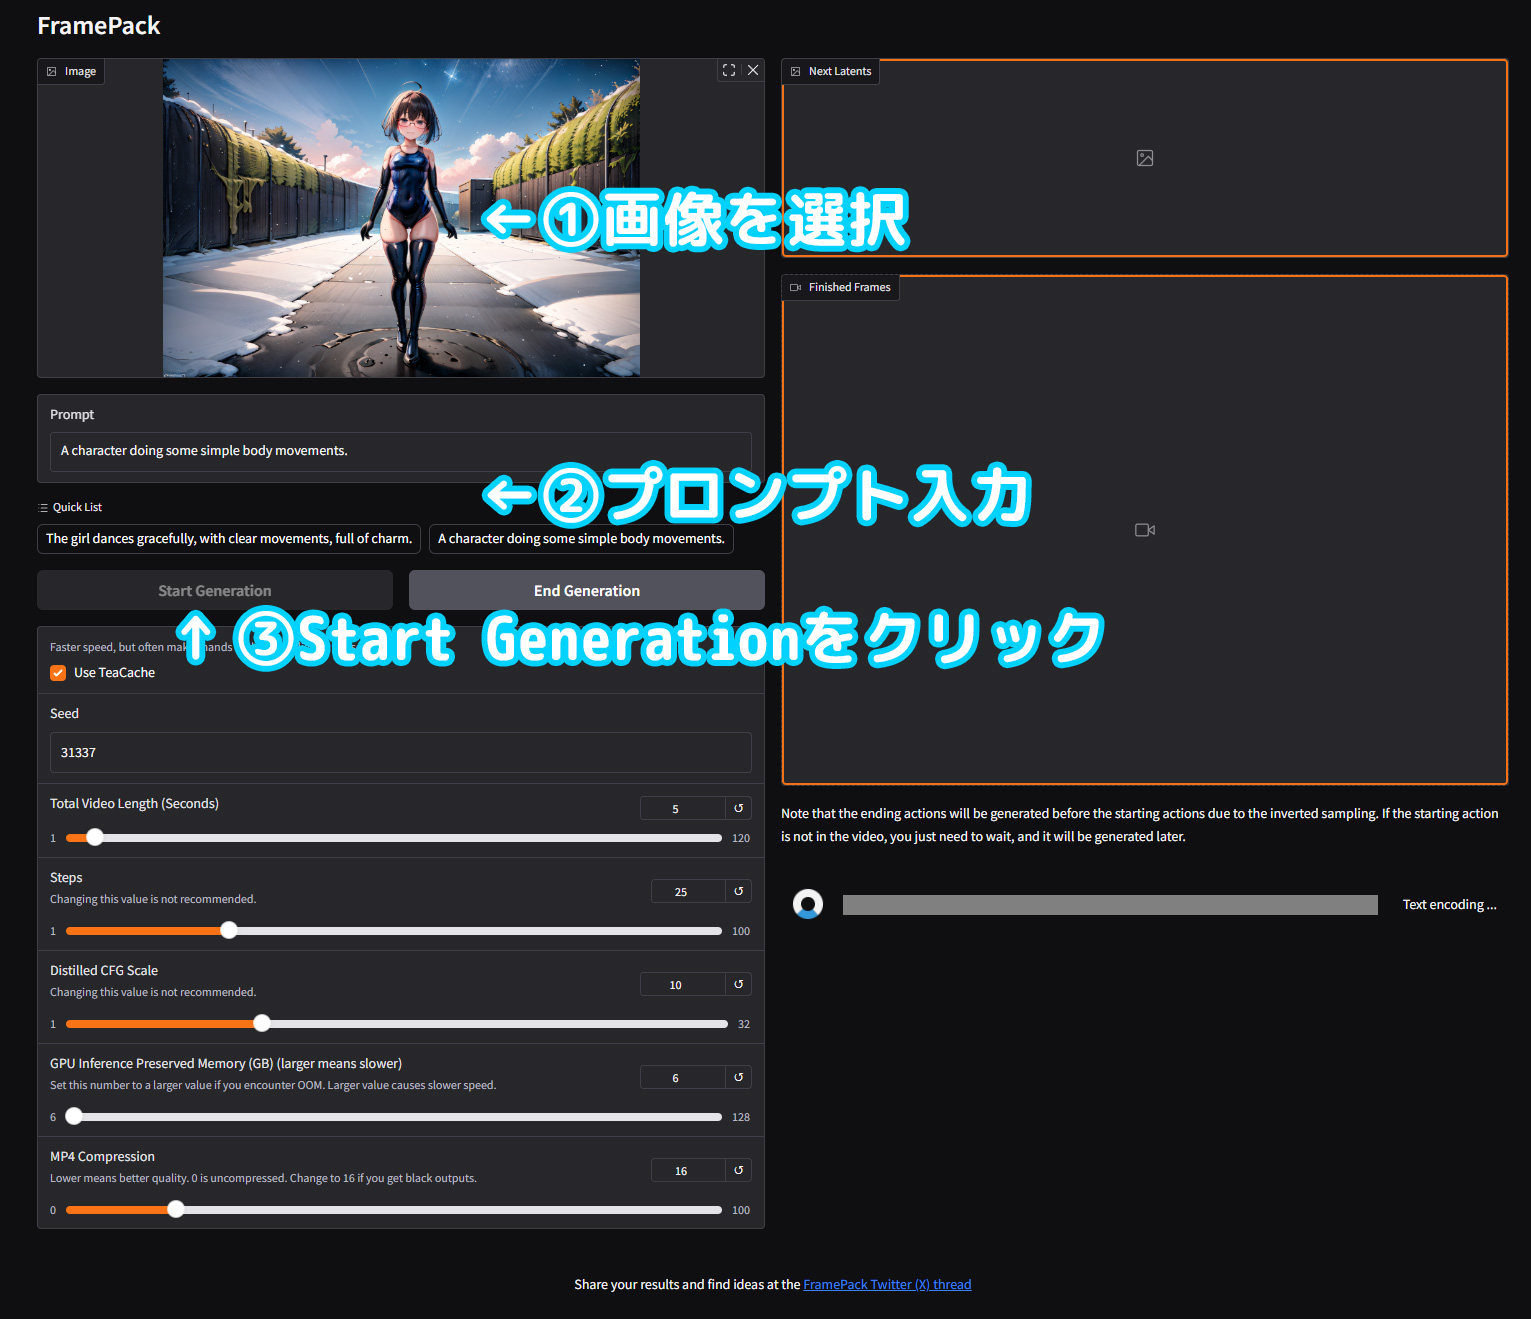This screenshot has height=1319, width=1531.
Task: Expand the image preview to fullscreen
Action: [729, 70]
